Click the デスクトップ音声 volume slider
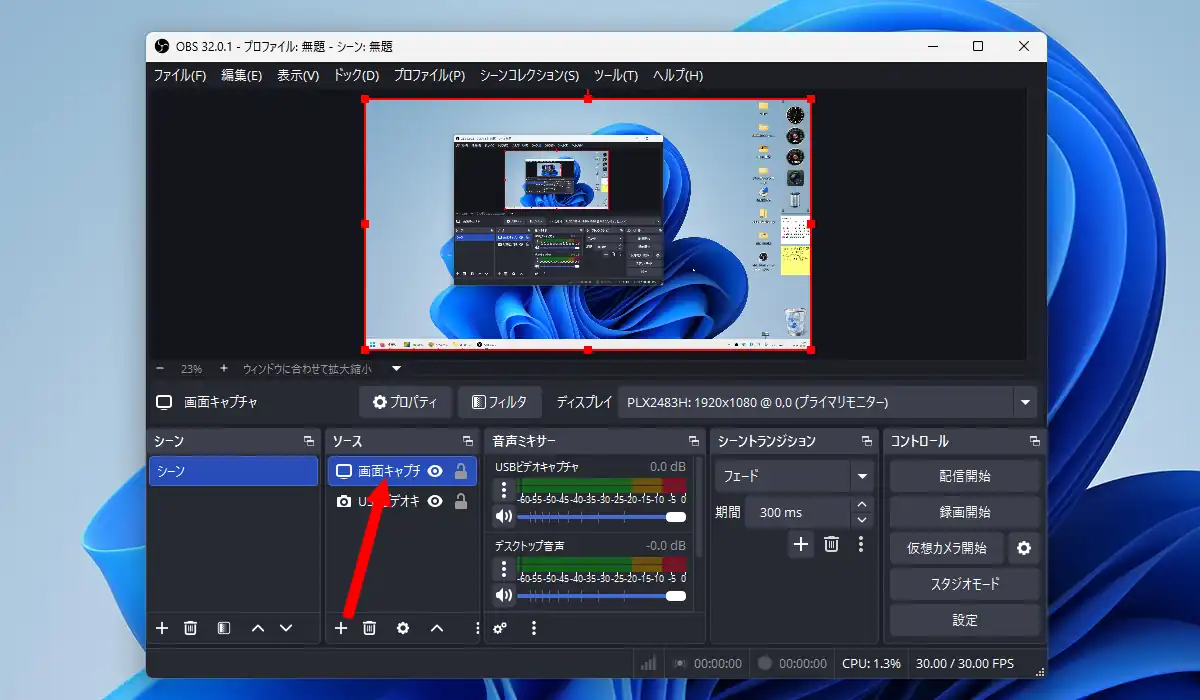The height and width of the screenshot is (700, 1200). pyautogui.click(x=600, y=596)
